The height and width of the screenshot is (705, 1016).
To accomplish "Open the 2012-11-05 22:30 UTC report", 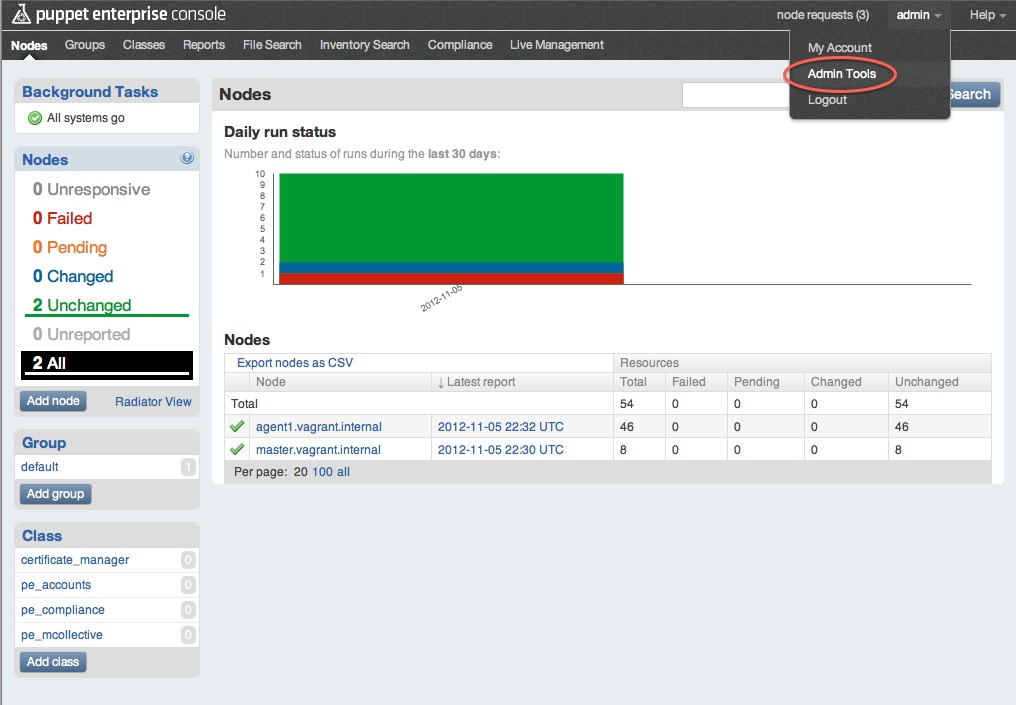I will pos(500,450).
